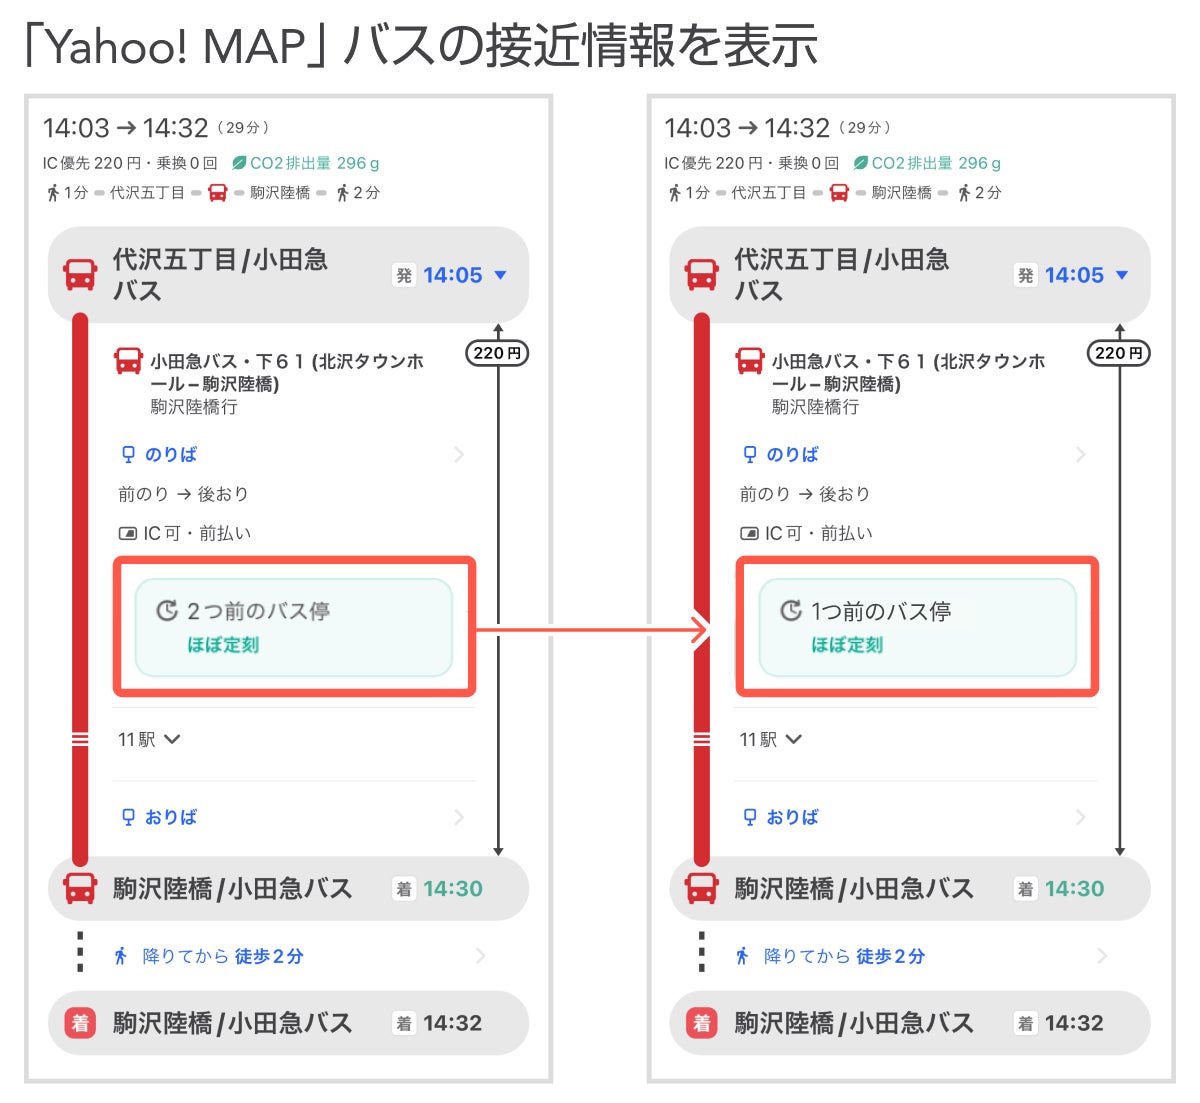Open おりば link in left panel
Screen dimensions: 1200x1103
[x=171, y=817]
